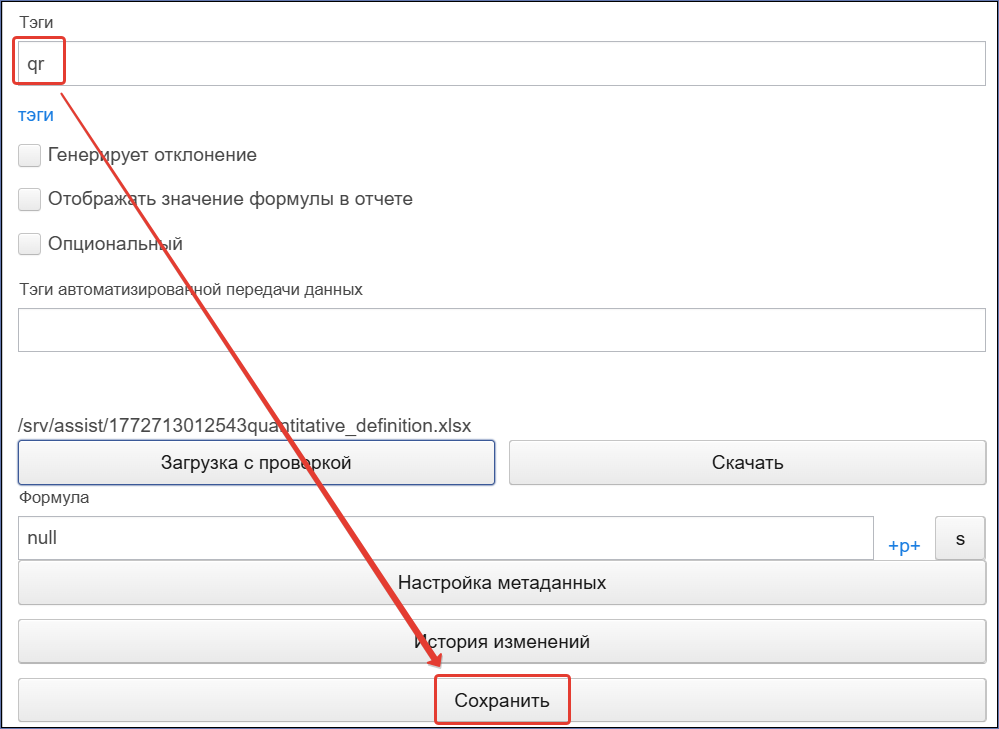Click the Тэги input field containing qr

(501, 63)
